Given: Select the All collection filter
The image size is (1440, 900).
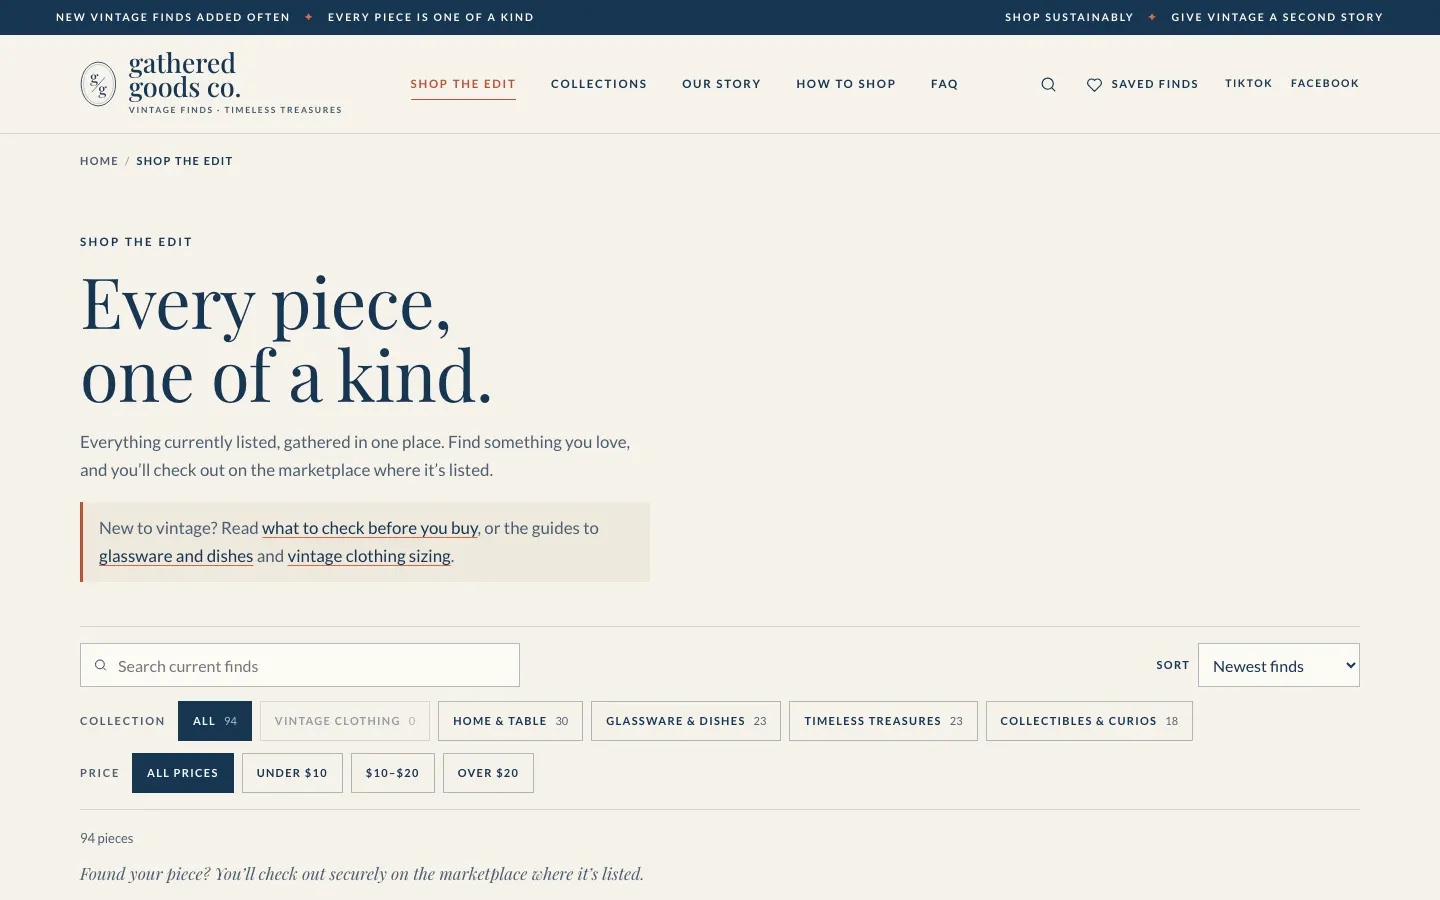Looking at the screenshot, I should pos(215,721).
